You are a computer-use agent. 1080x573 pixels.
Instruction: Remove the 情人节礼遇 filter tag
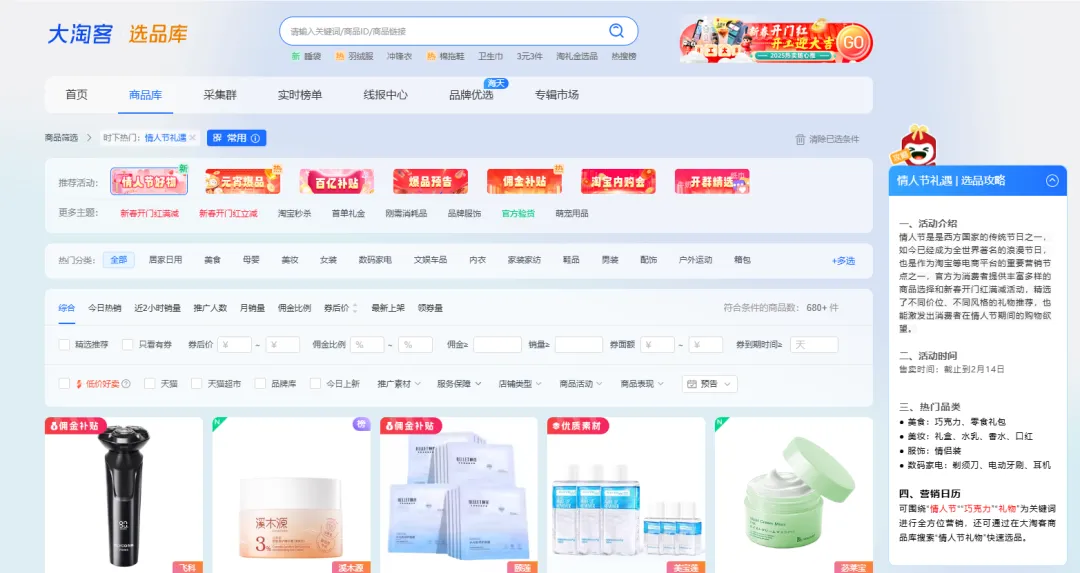(x=192, y=138)
